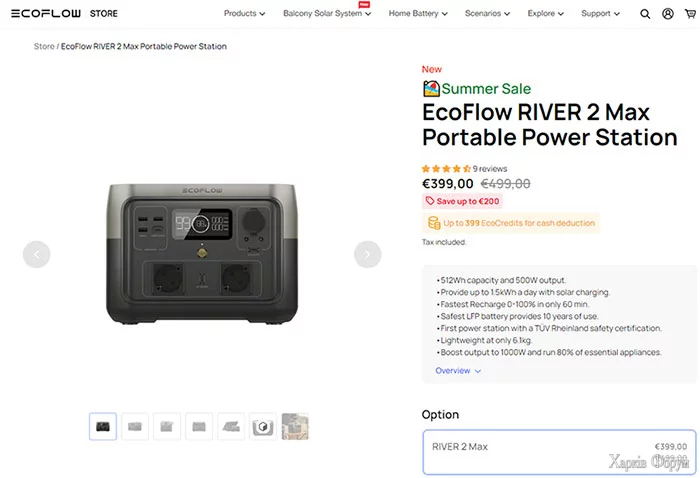Click the star rating icons
The height and width of the screenshot is (478, 700).
(x=446, y=169)
